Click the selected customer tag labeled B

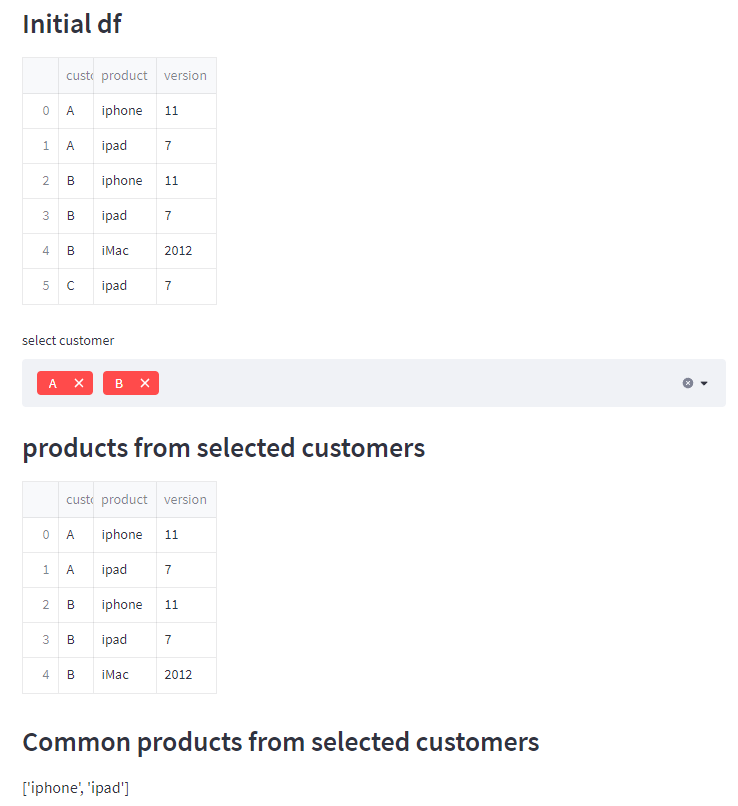coord(119,383)
